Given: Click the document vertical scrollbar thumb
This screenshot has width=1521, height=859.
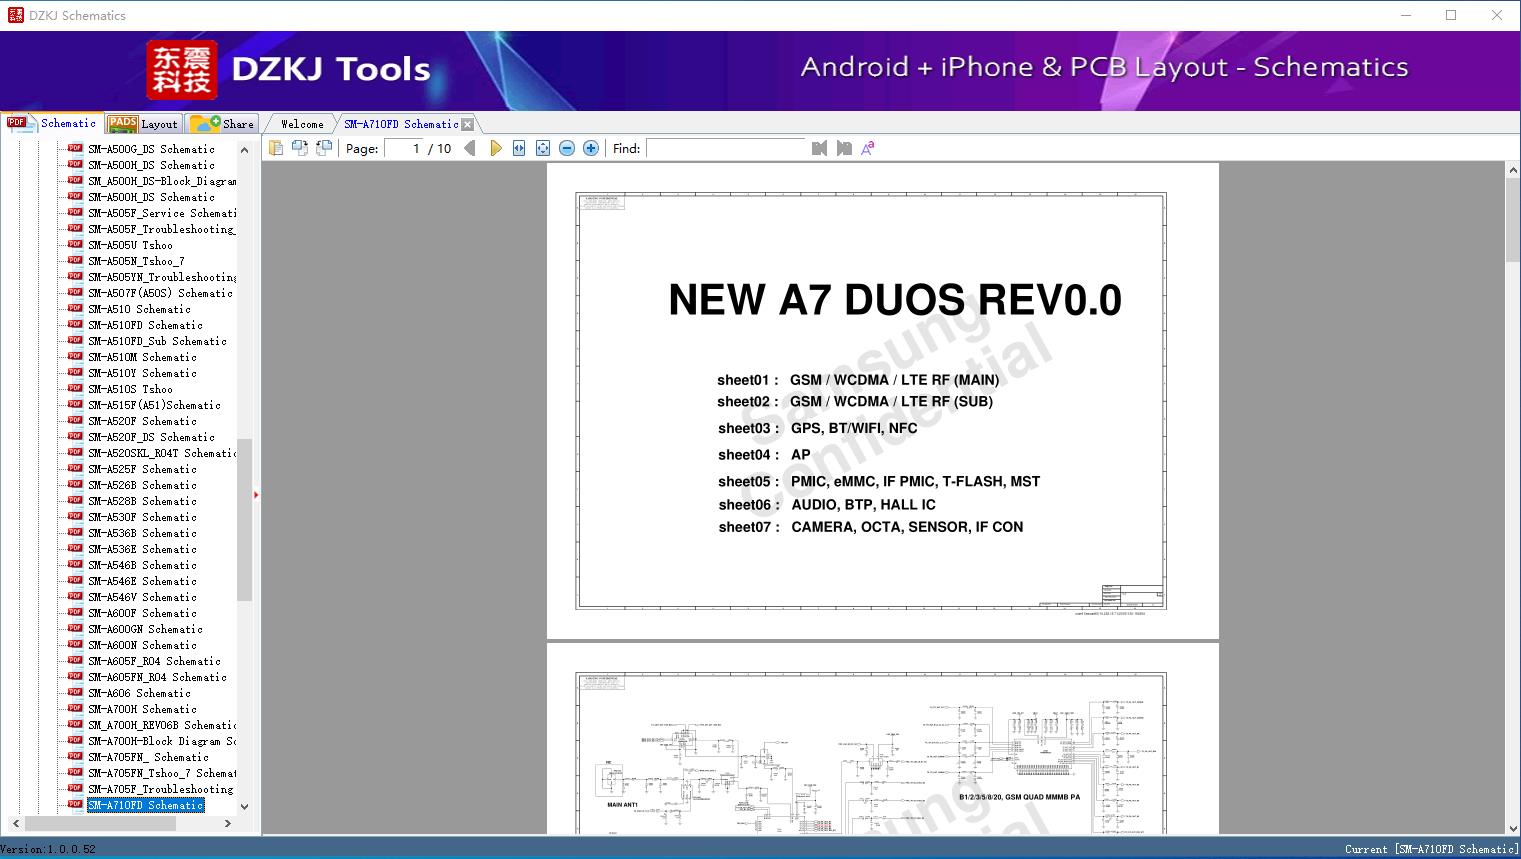Looking at the screenshot, I should (1513, 218).
